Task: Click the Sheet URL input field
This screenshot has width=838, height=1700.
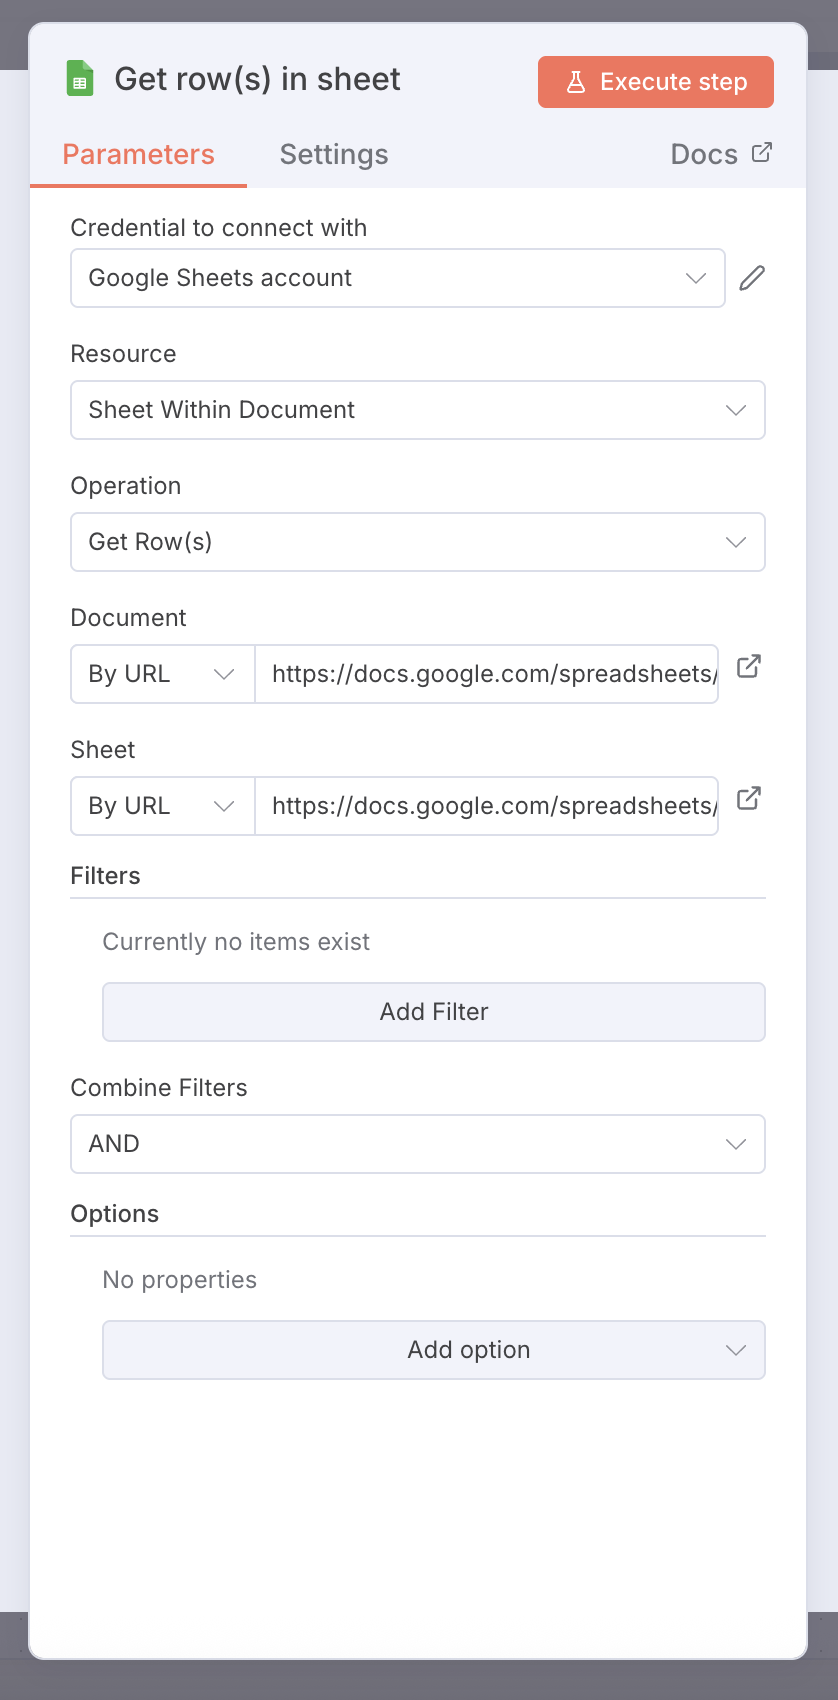Action: click(x=487, y=806)
